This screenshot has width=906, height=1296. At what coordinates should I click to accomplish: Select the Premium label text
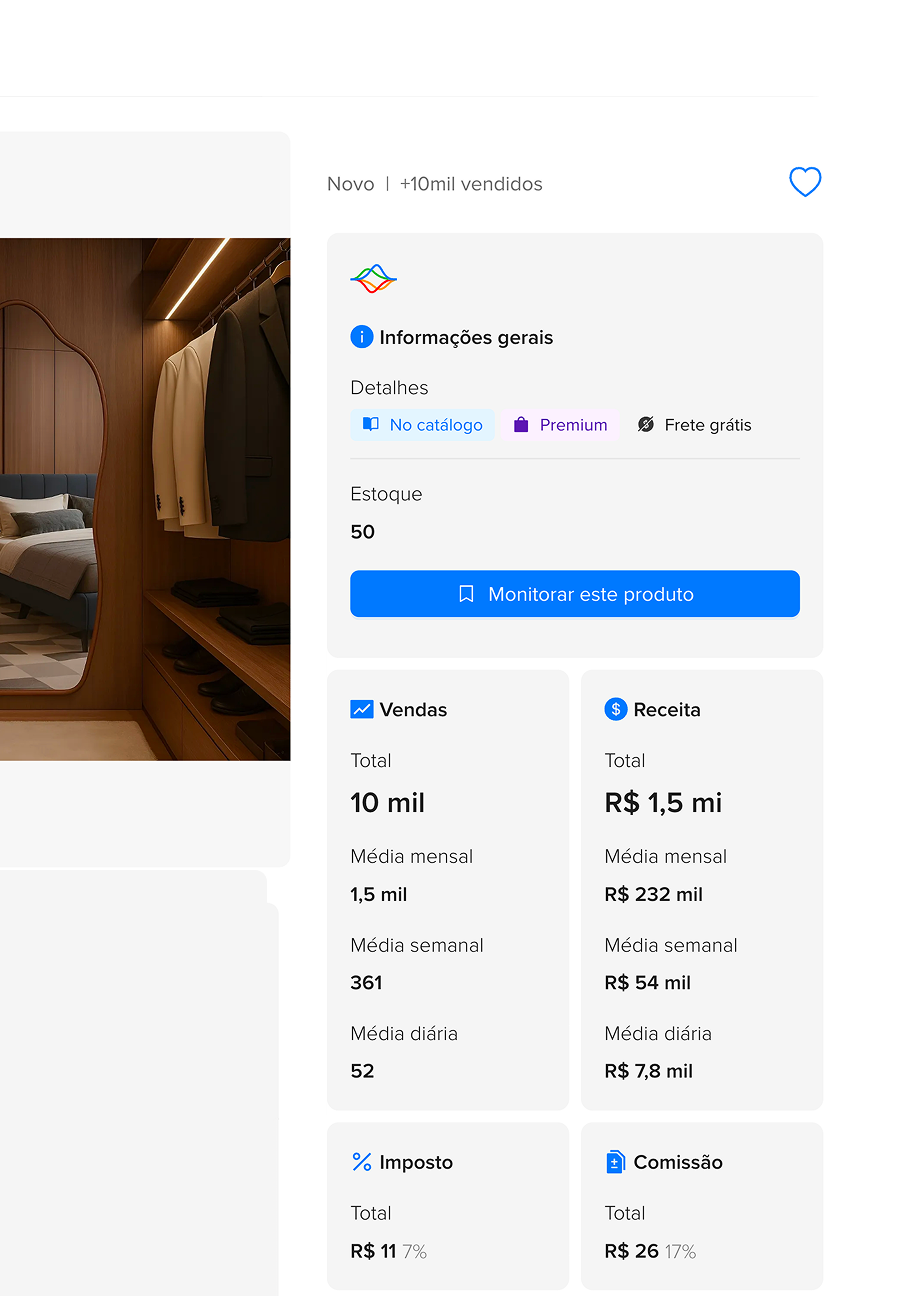pos(573,425)
